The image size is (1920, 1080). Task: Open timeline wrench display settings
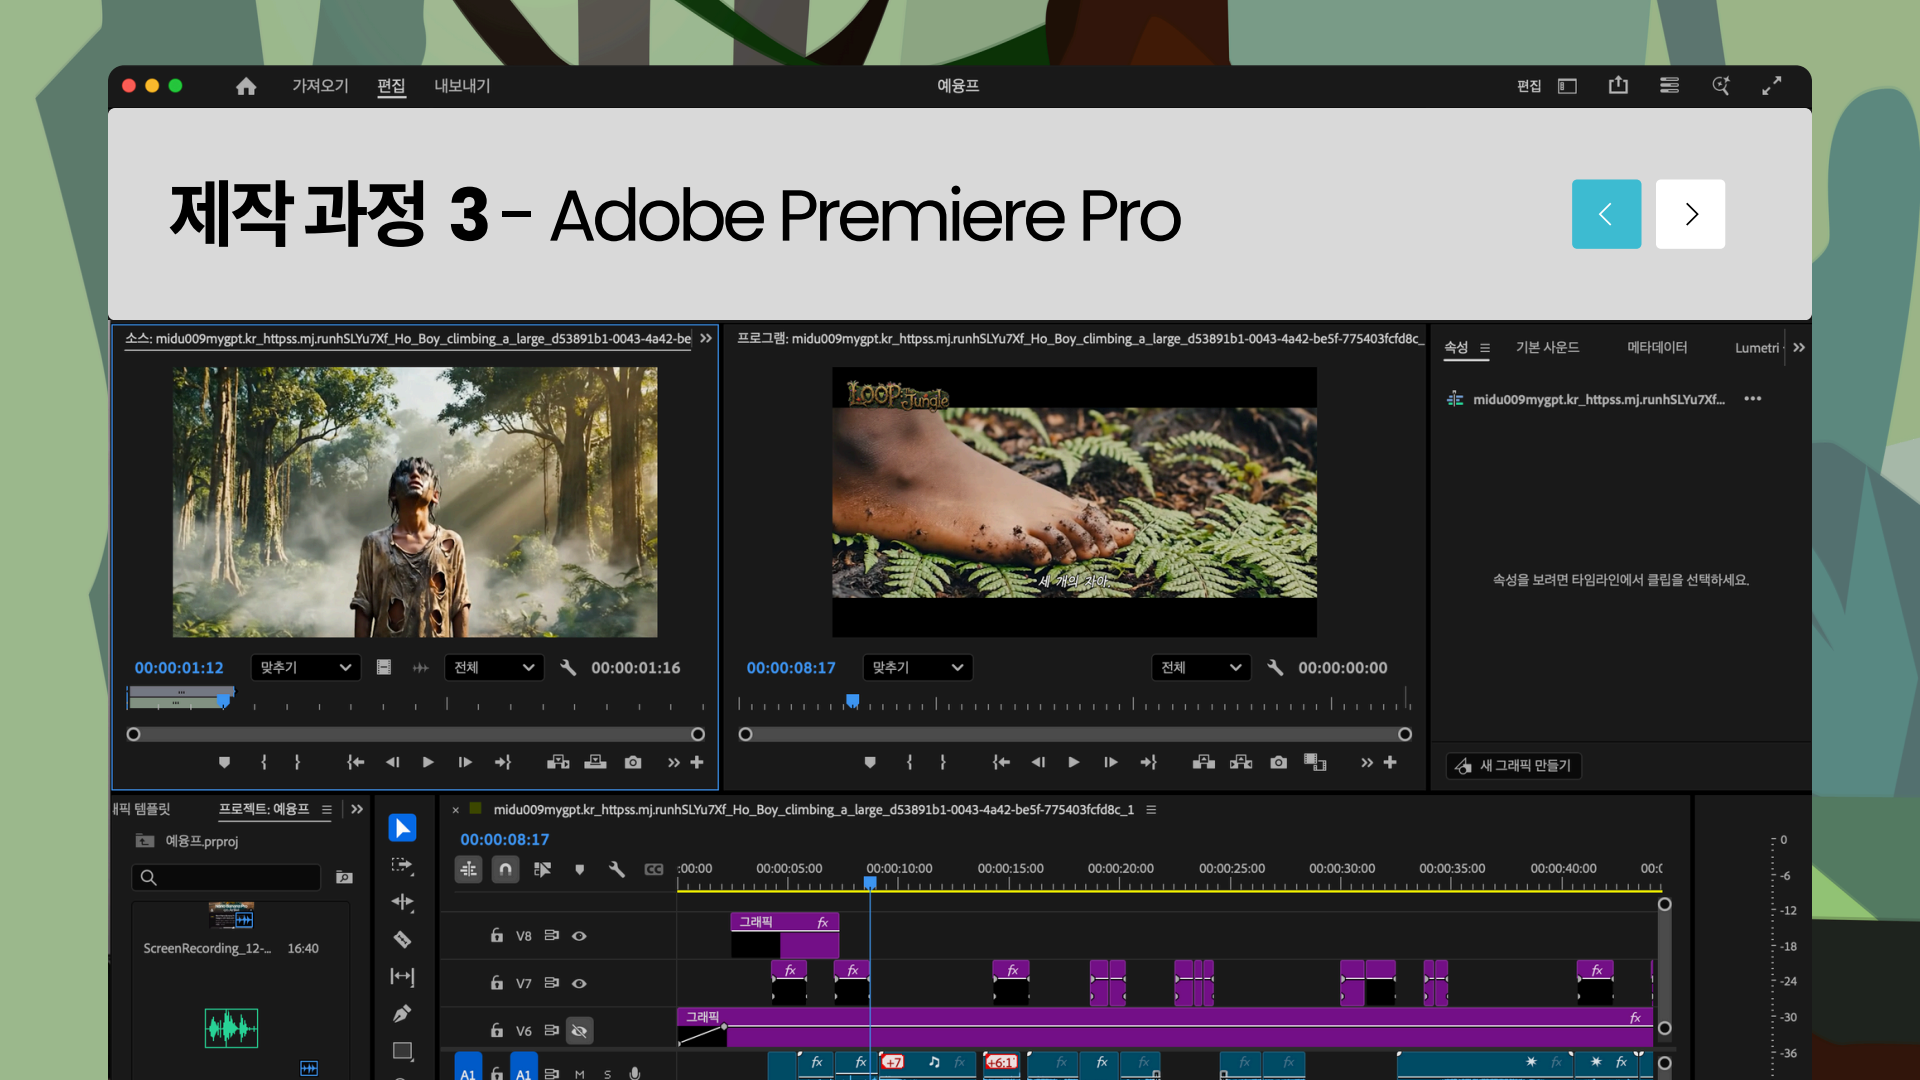tap(616, 869)
